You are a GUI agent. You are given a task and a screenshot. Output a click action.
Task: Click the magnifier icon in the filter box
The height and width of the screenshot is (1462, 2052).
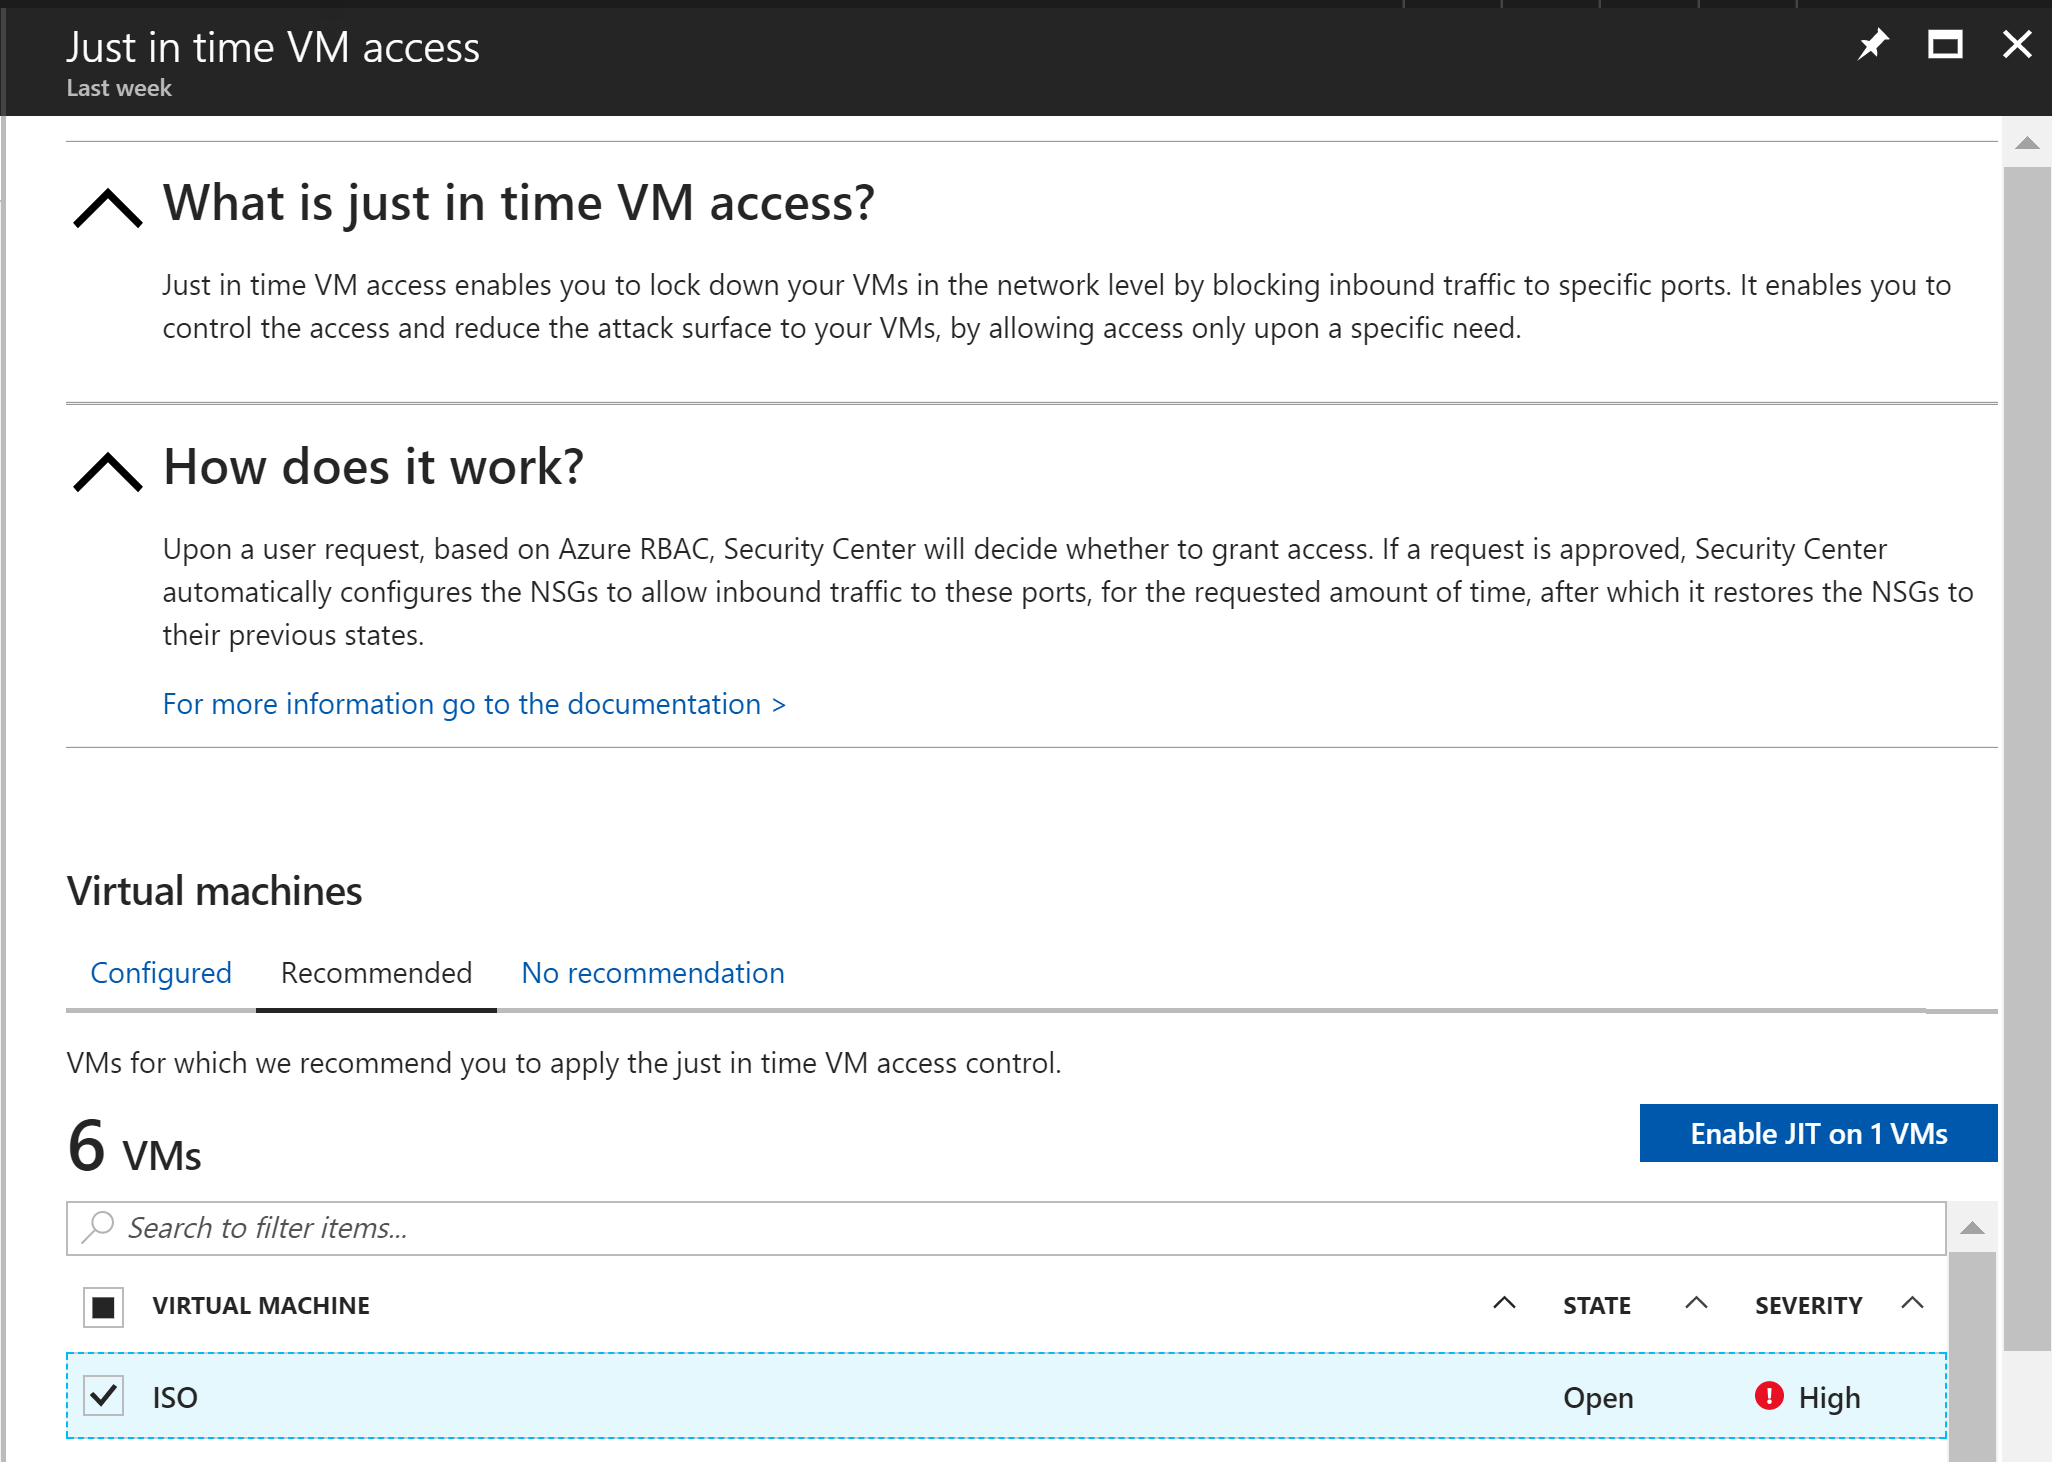tap(98, 1227)
